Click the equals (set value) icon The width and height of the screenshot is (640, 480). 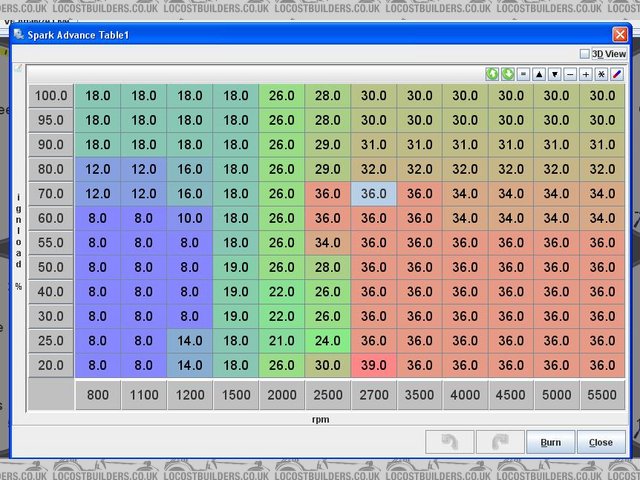tap(523, 74)
